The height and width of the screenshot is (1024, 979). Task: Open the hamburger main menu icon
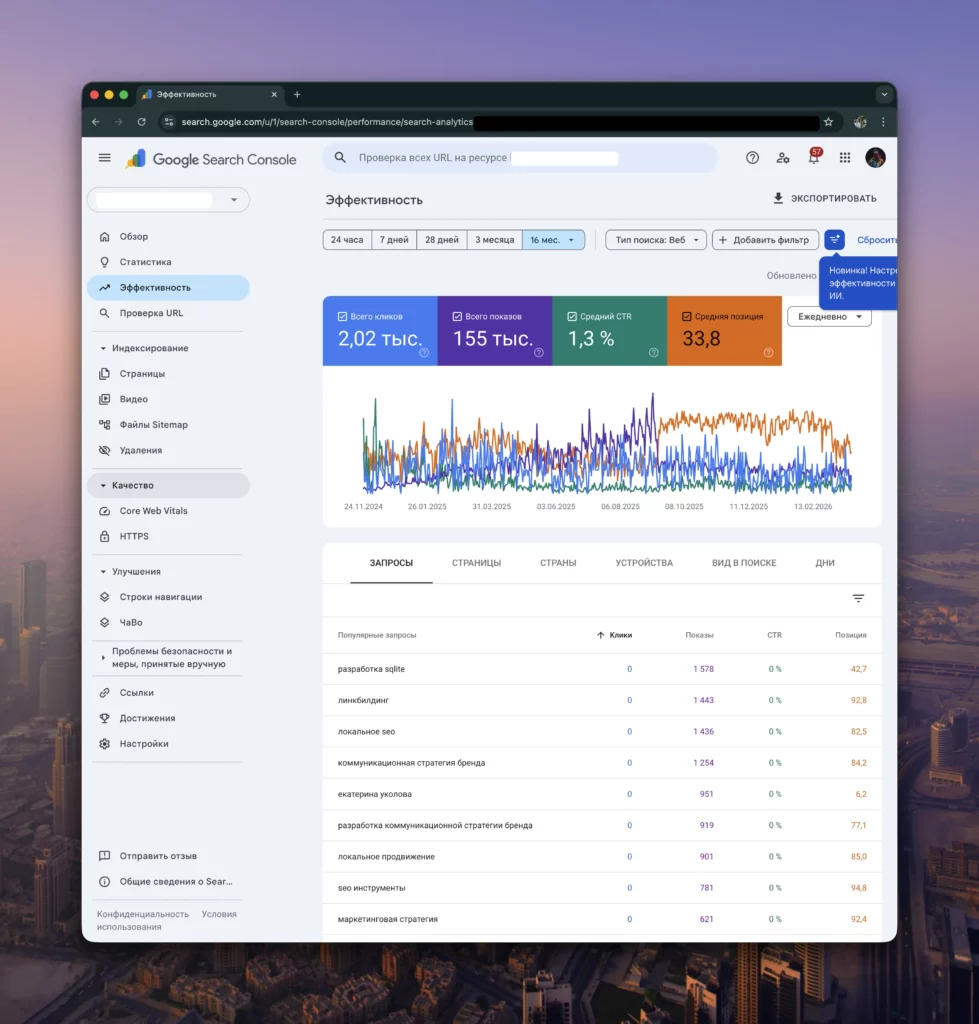point(104,158)
